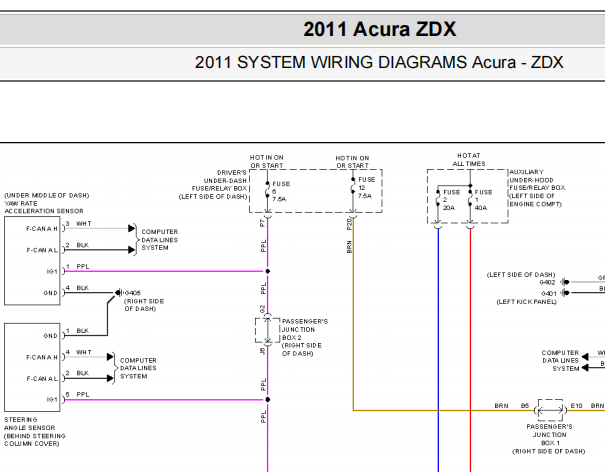605x472 pixels.
Task: Click the 'B5' connector pin label
Action: point(525,406)
